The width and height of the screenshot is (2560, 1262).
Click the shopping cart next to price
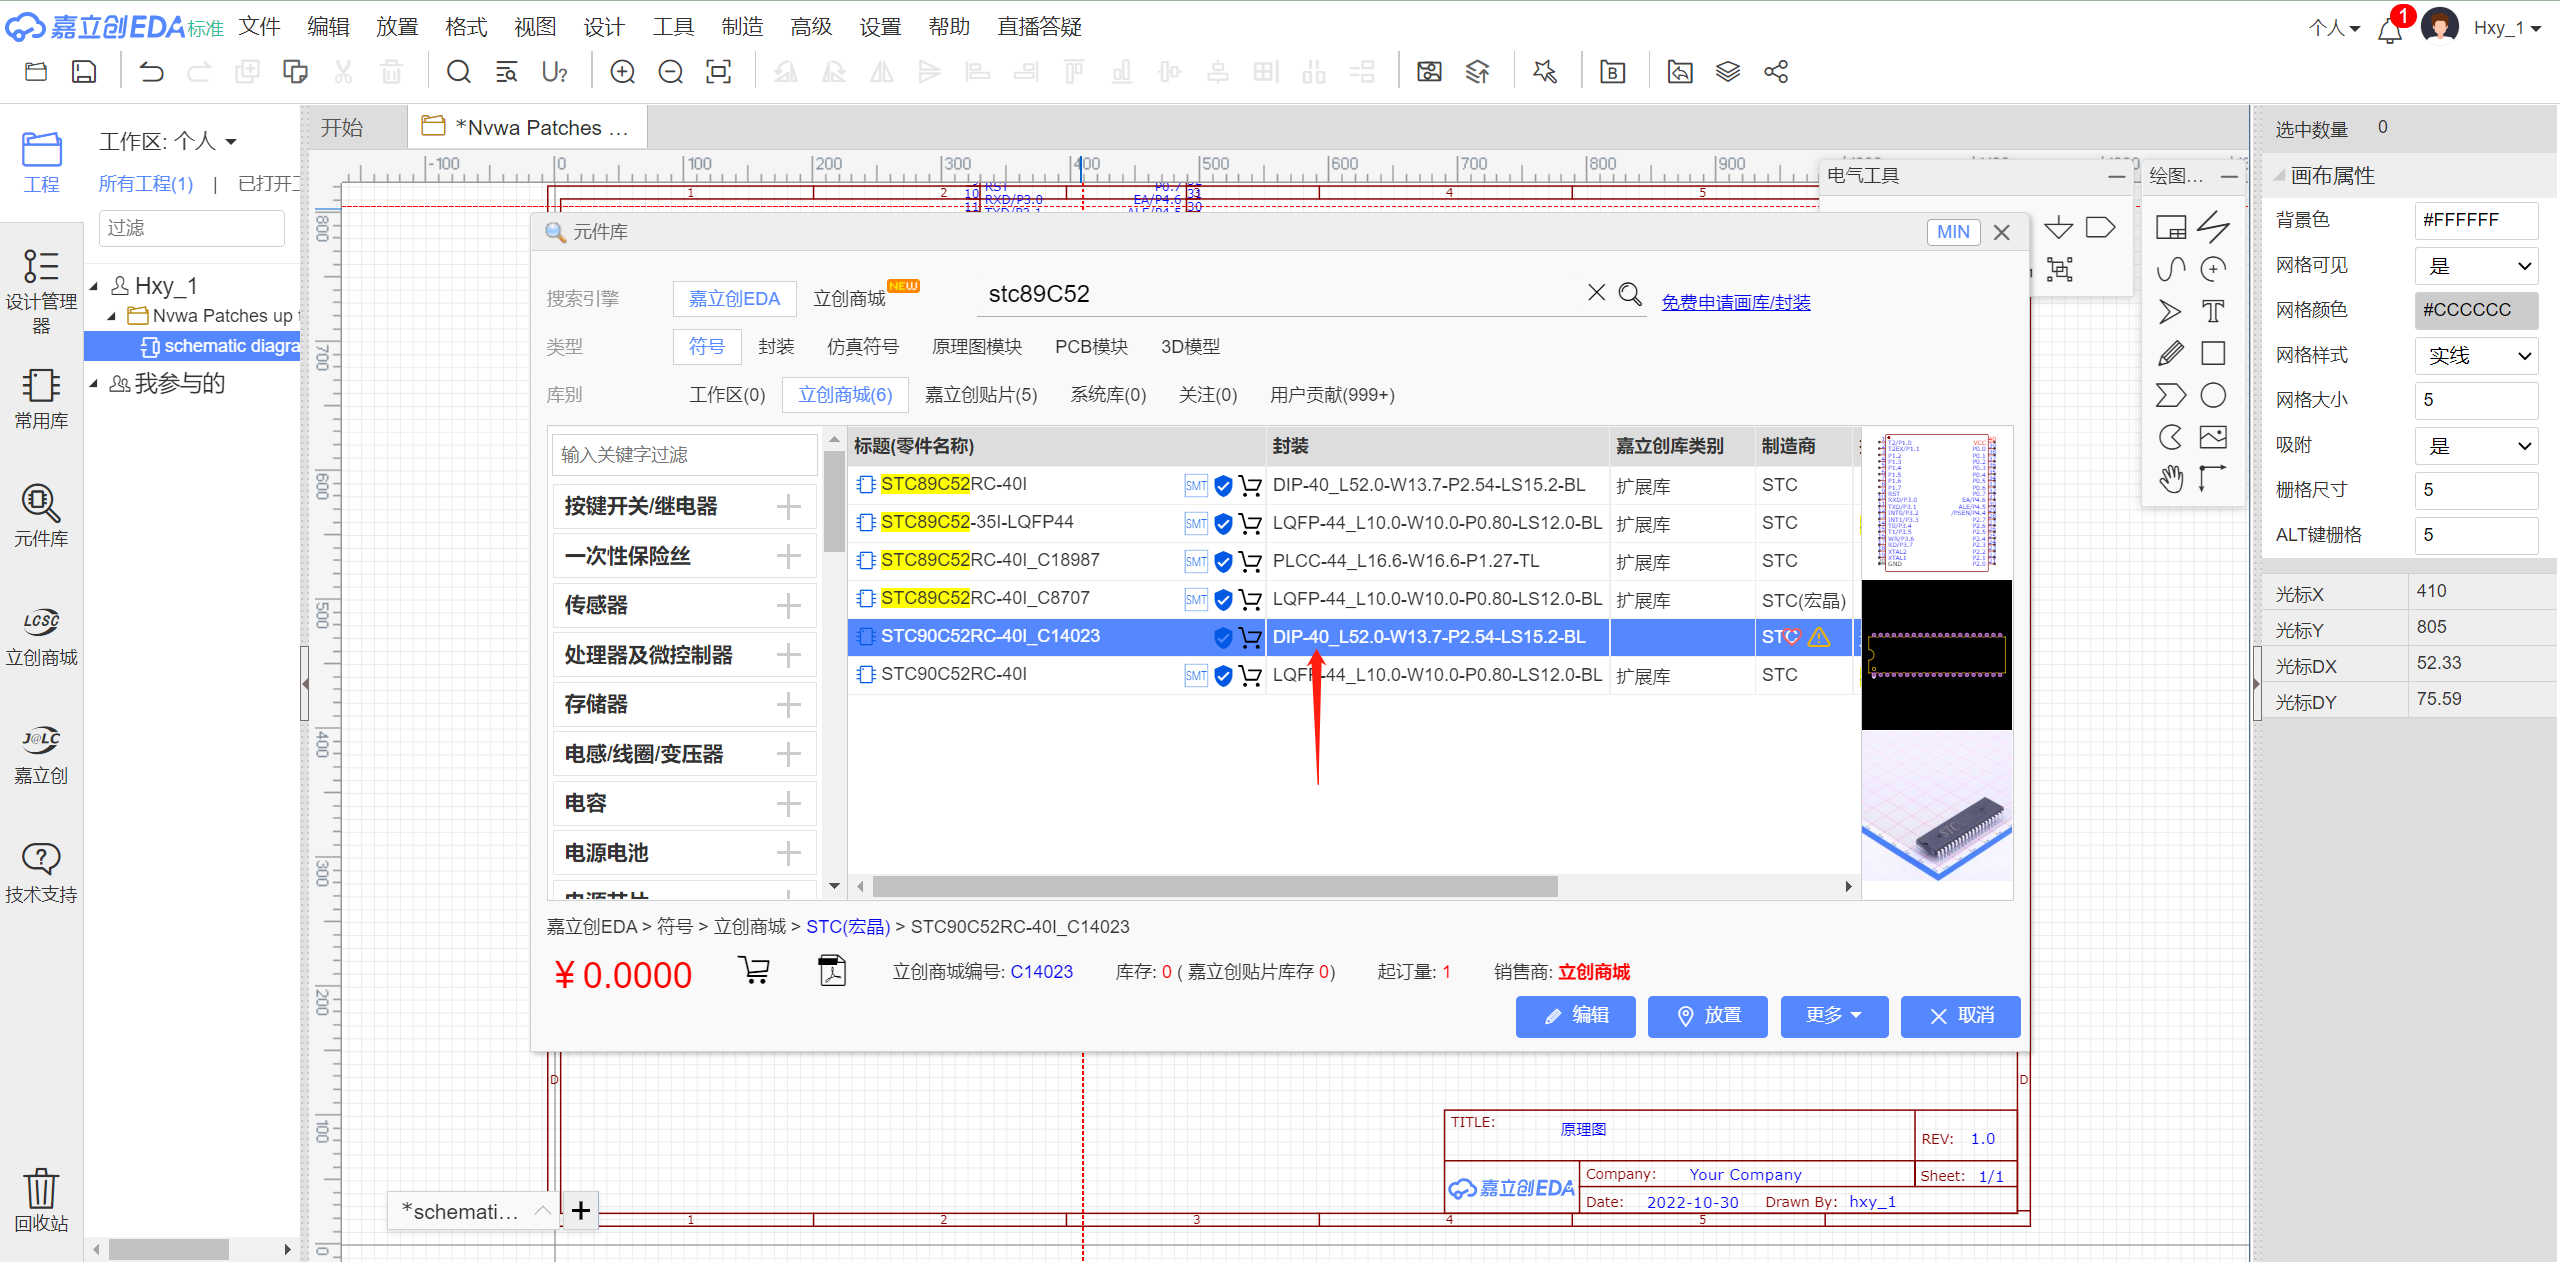pyautogui.click(x=754, y=970)
